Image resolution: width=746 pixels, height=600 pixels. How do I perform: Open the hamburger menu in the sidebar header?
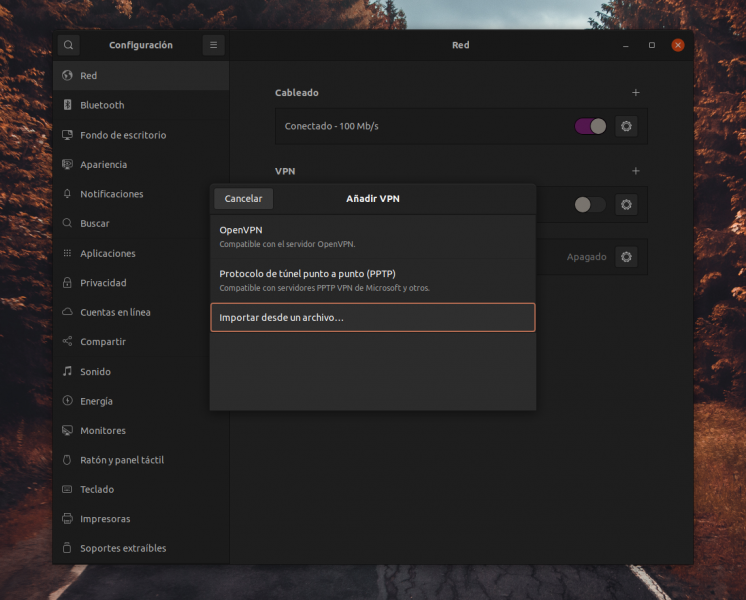coord(213,45)
